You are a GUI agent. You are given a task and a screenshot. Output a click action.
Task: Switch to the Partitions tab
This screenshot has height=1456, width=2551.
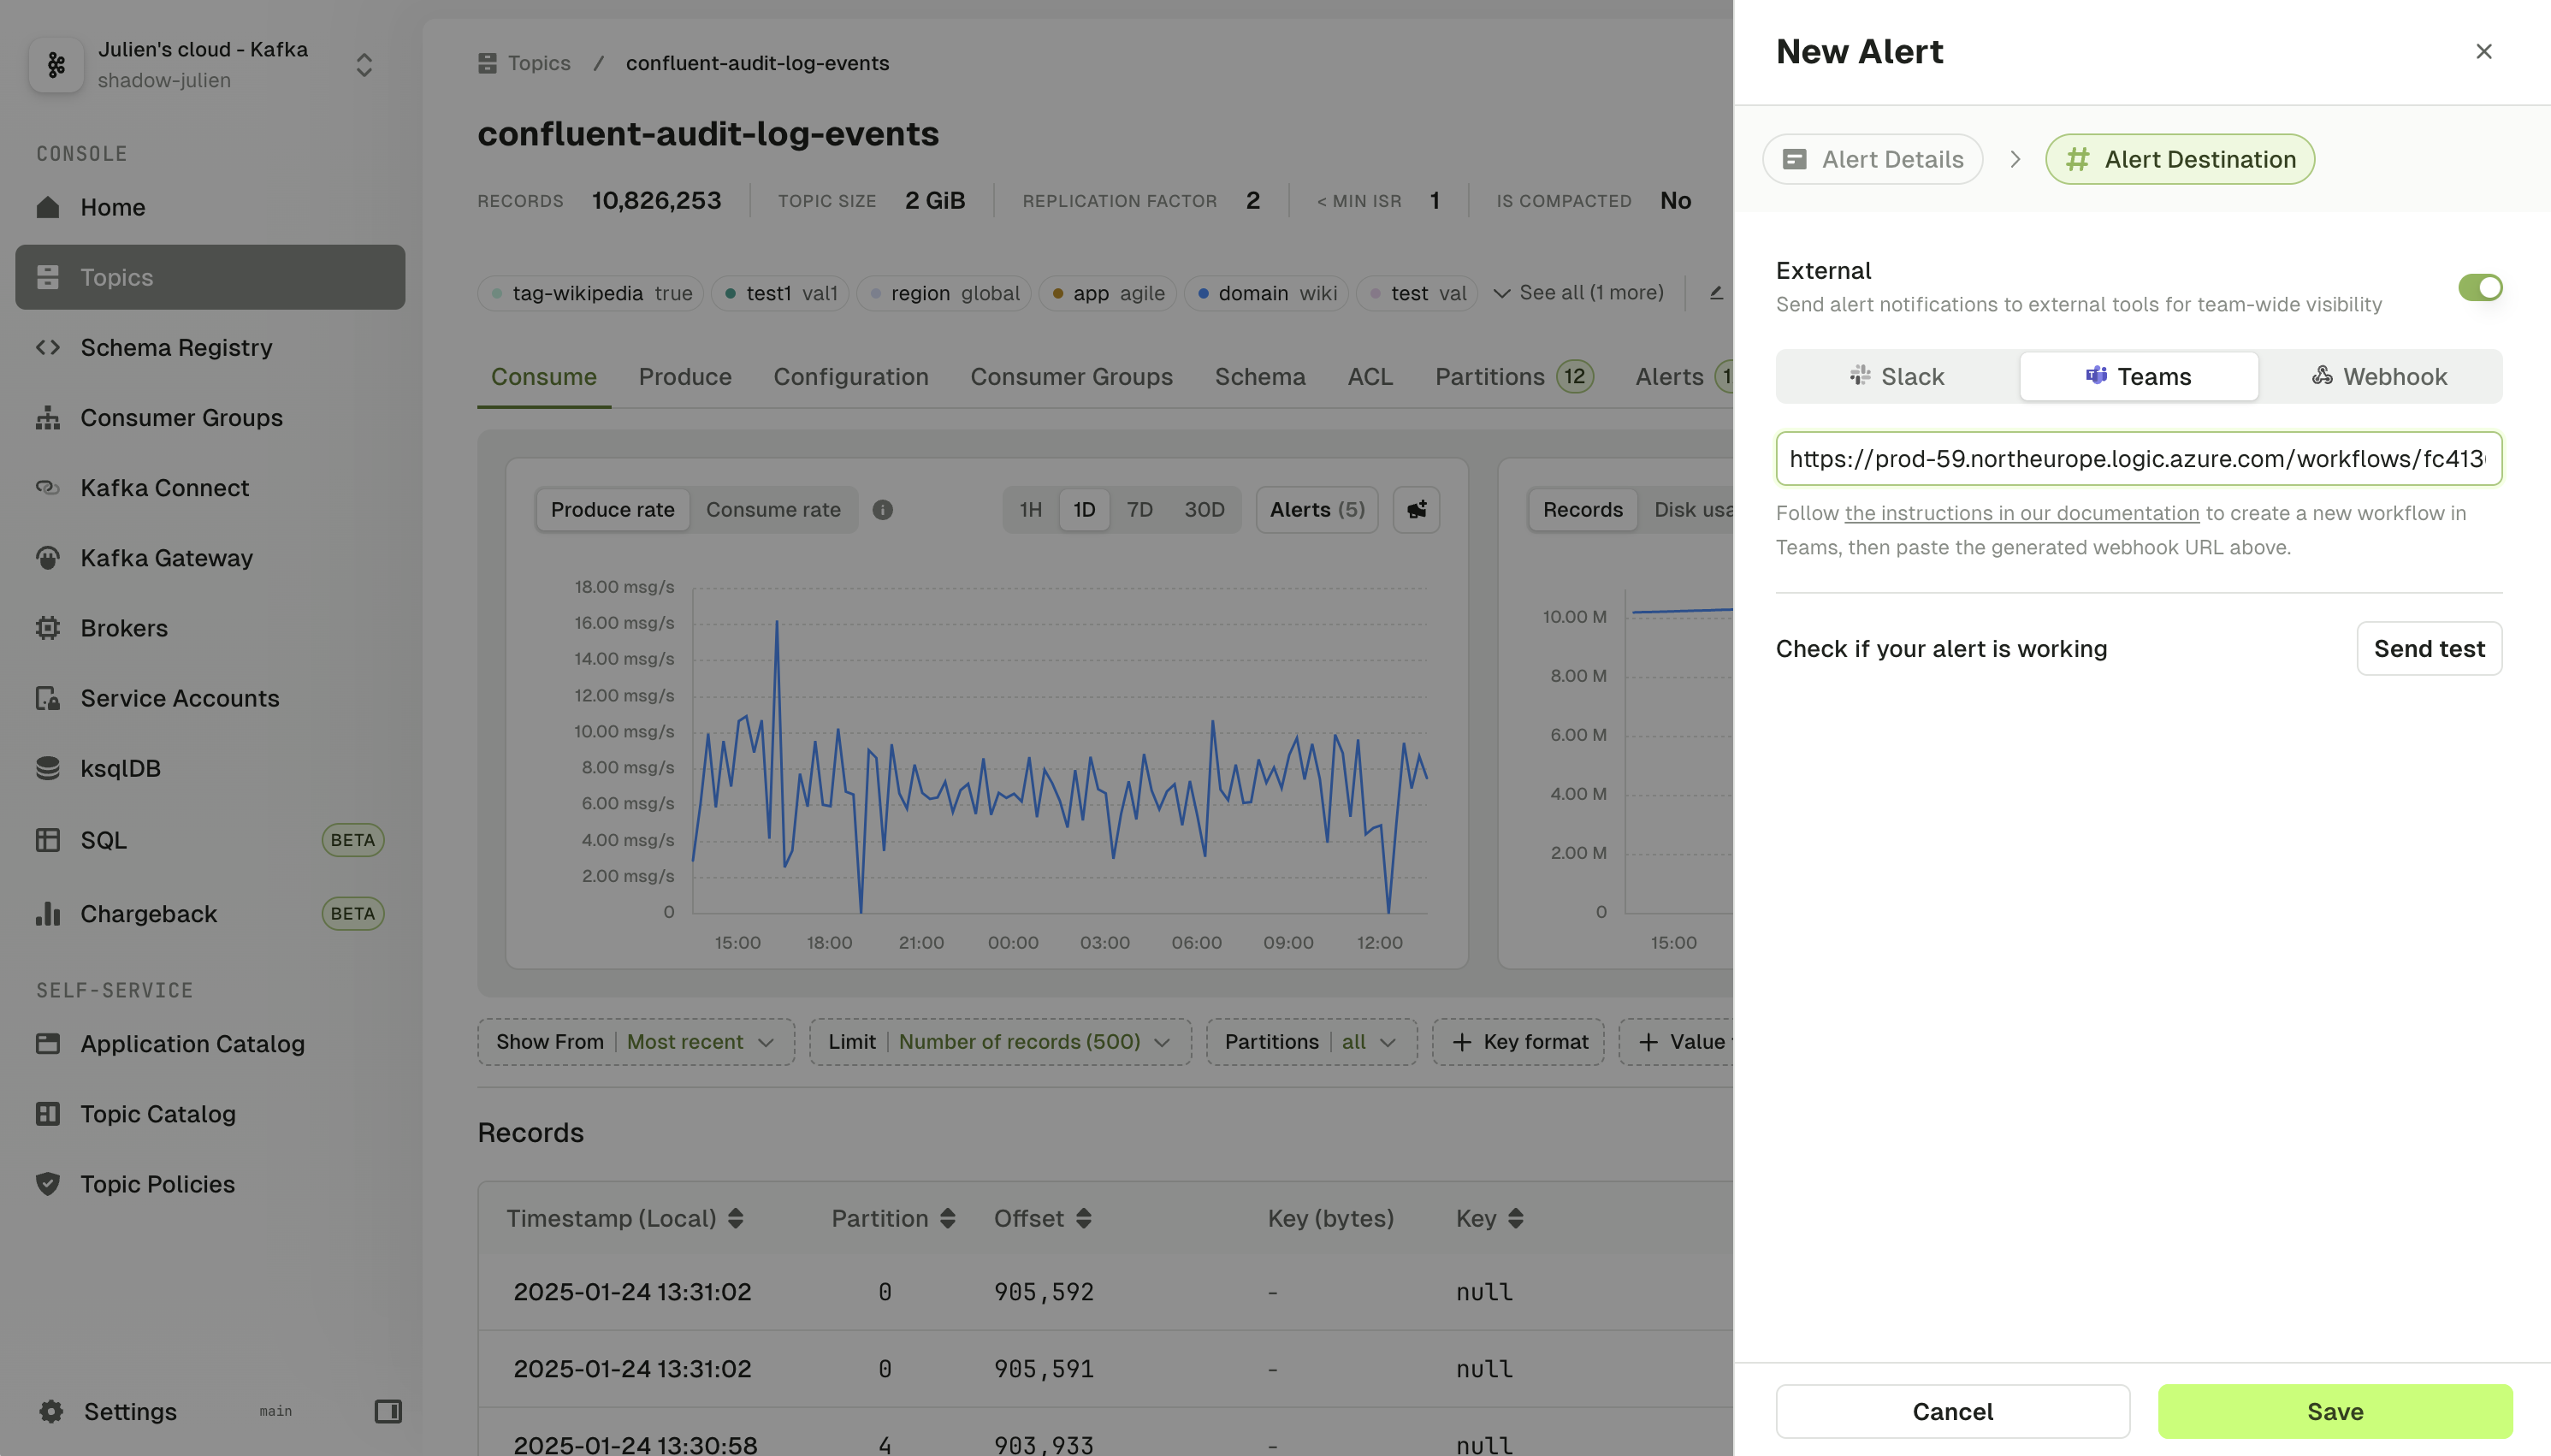(1486, 376)
